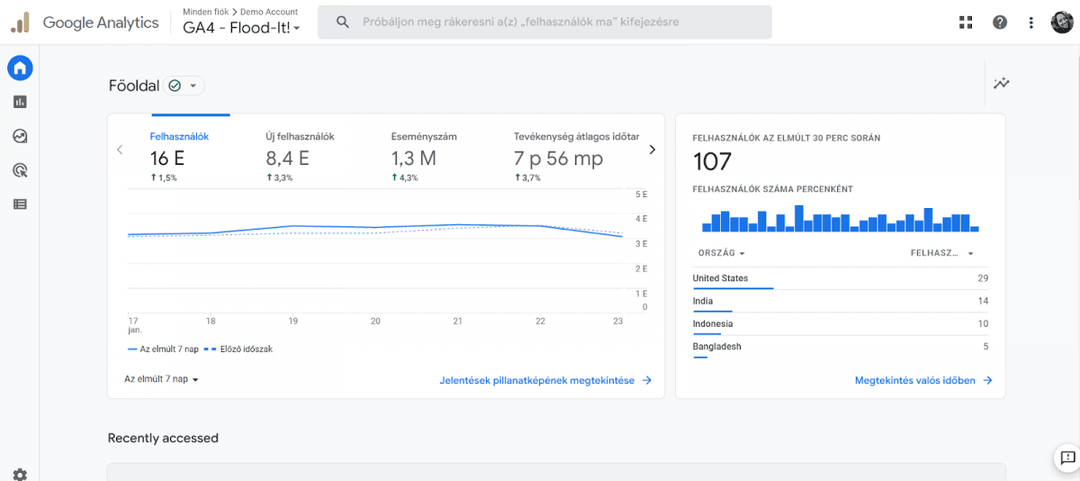Click the 8,4 E new users value
Image resolution: width=1080 pixels, height=481 pixels.
click(x=287, y=158)
